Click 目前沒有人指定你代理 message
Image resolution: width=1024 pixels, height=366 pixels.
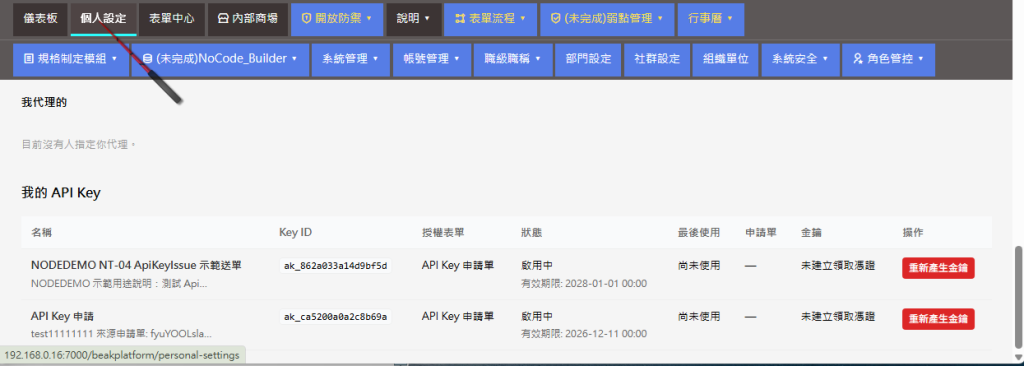point(79,144)
